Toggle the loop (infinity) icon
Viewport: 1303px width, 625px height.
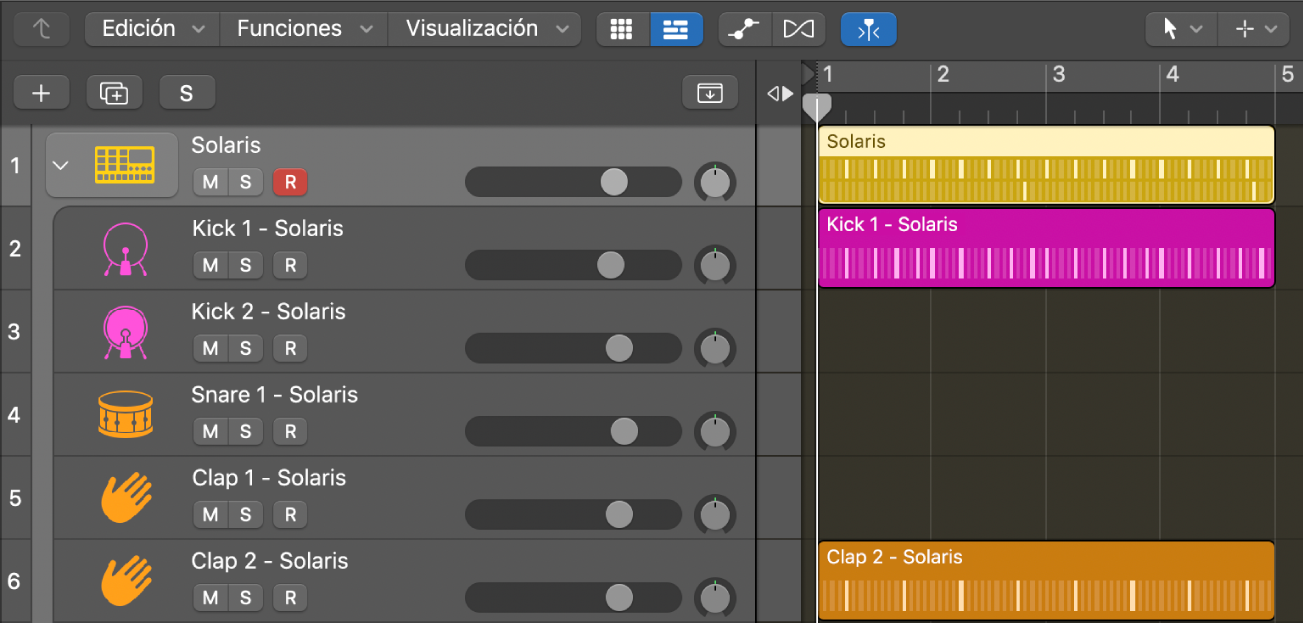point(797,28)
